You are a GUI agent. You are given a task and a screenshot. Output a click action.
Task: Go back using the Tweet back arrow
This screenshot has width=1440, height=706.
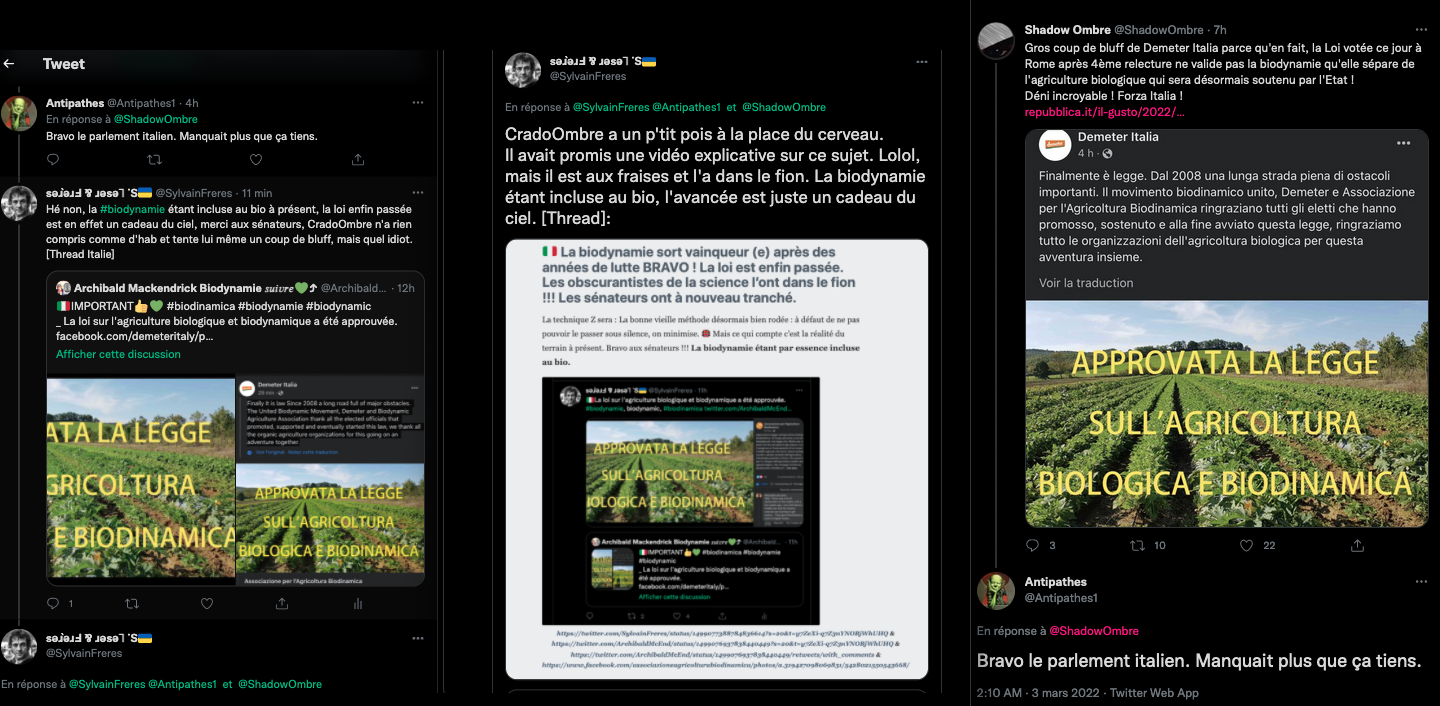(x=9, y=64)
